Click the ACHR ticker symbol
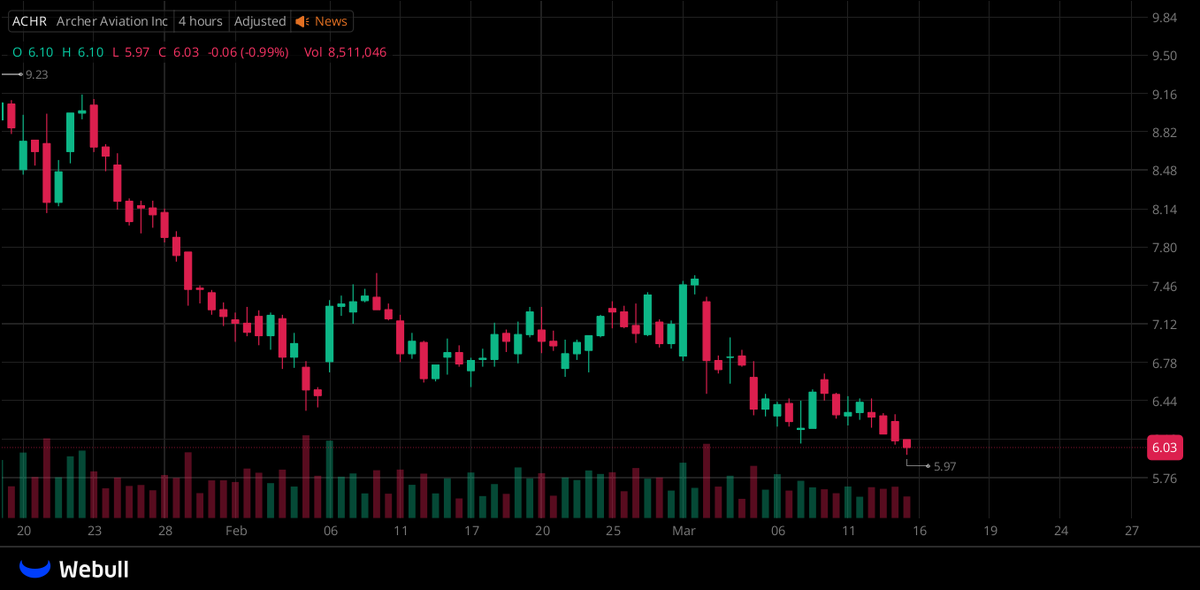Viewport: 1200px width, 590px height. (30, 21)
